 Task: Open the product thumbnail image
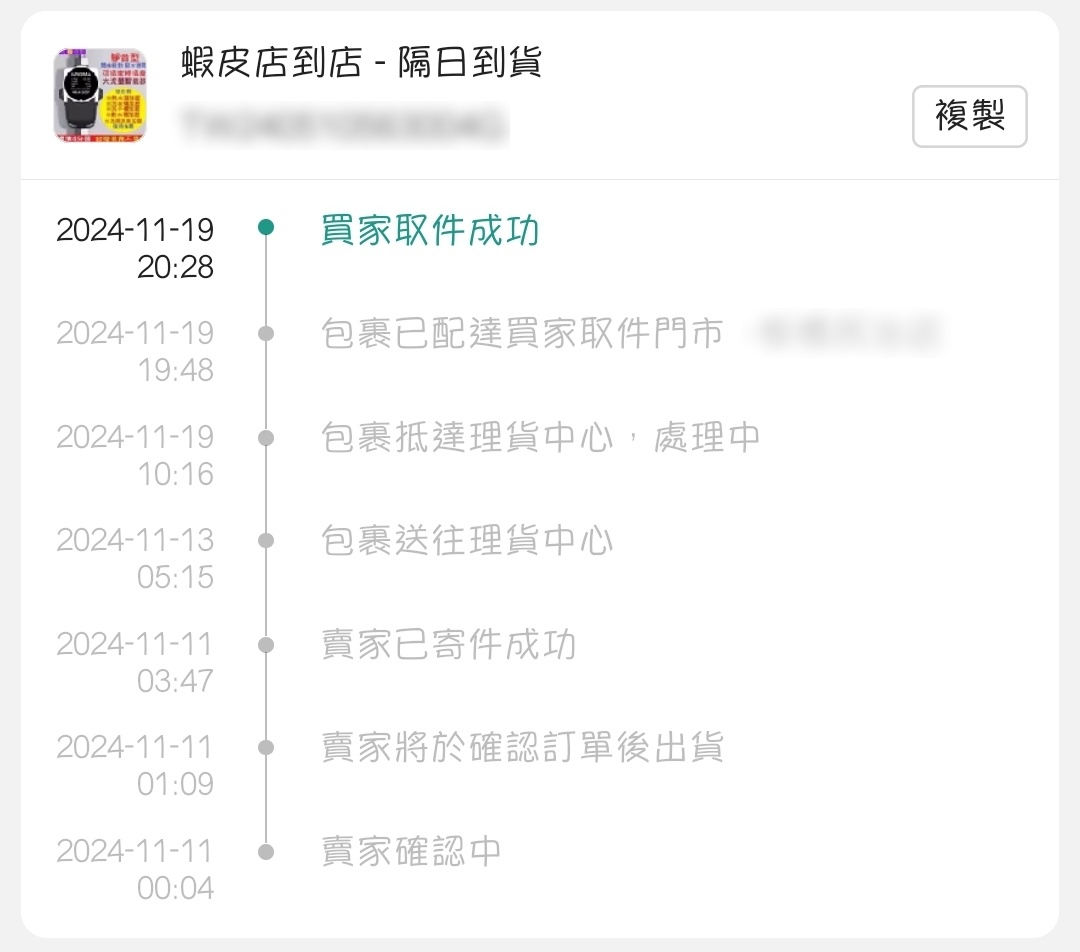coord(101,95)
